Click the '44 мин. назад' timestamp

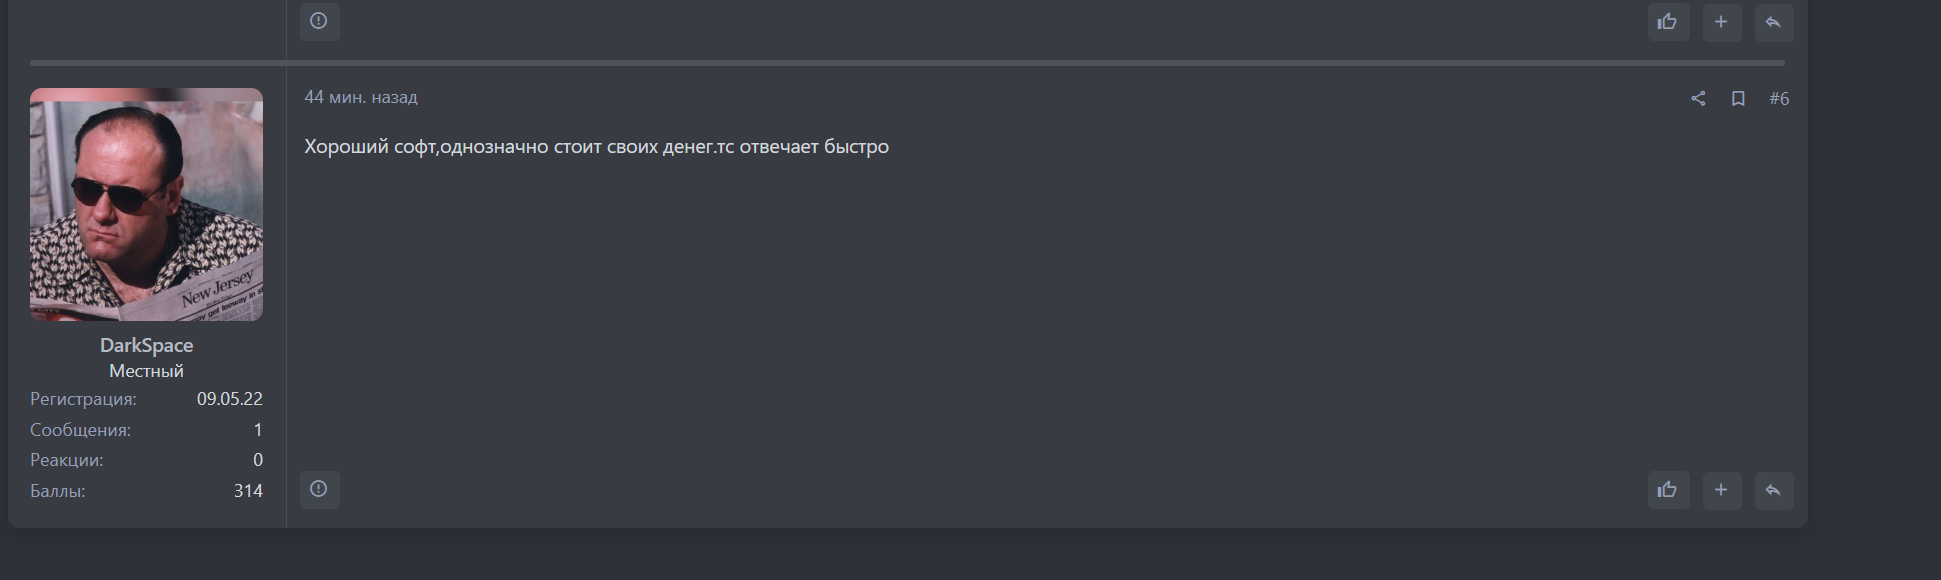pyautogui.click(x=361, y=97)
